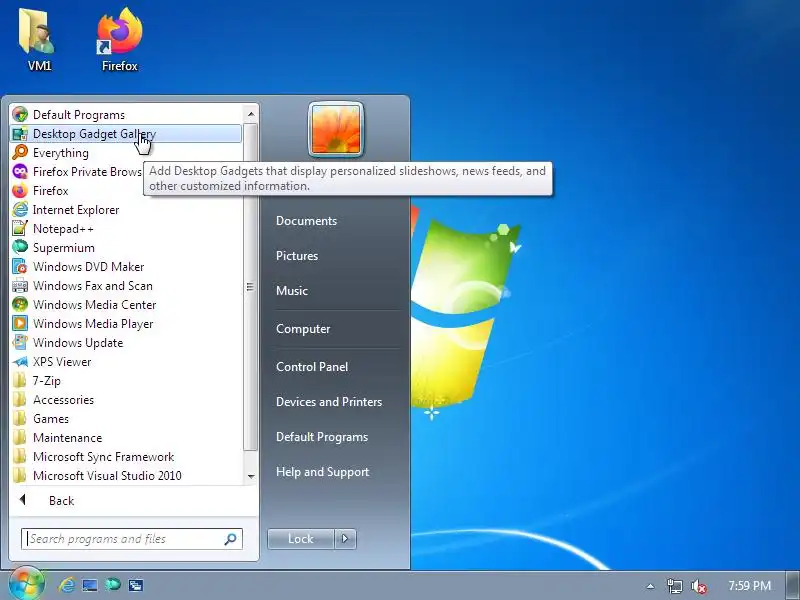The height and width of the screenshot is (600, 800).
Task: Click the Show desktop strip beside the clock
Action: [794, 586]
